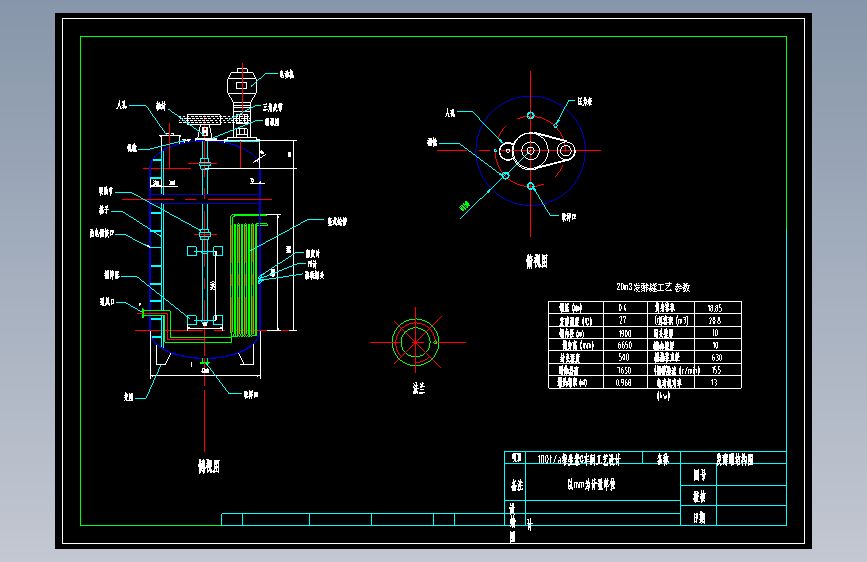Select the table cell with value 13
The image size is (867, 562).
point(718,382)
